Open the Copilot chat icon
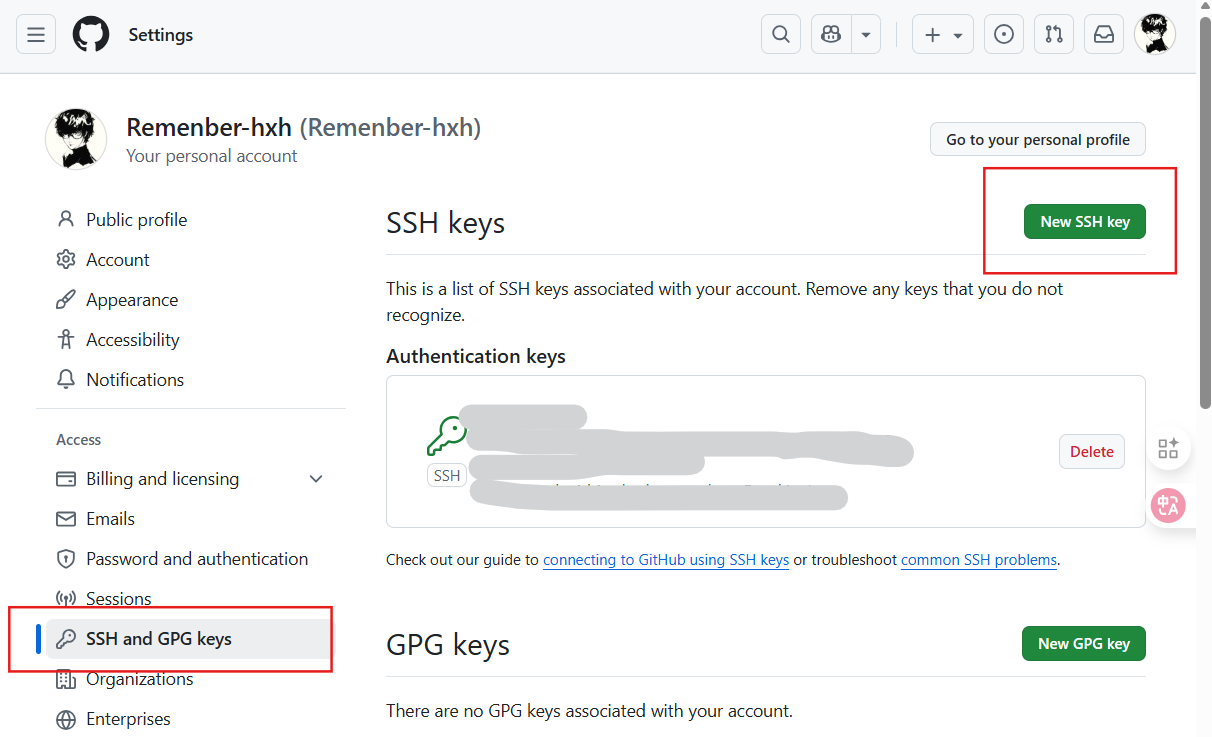Image resolution: width=1212 pixels, height=737 pixels. [830, 34]
